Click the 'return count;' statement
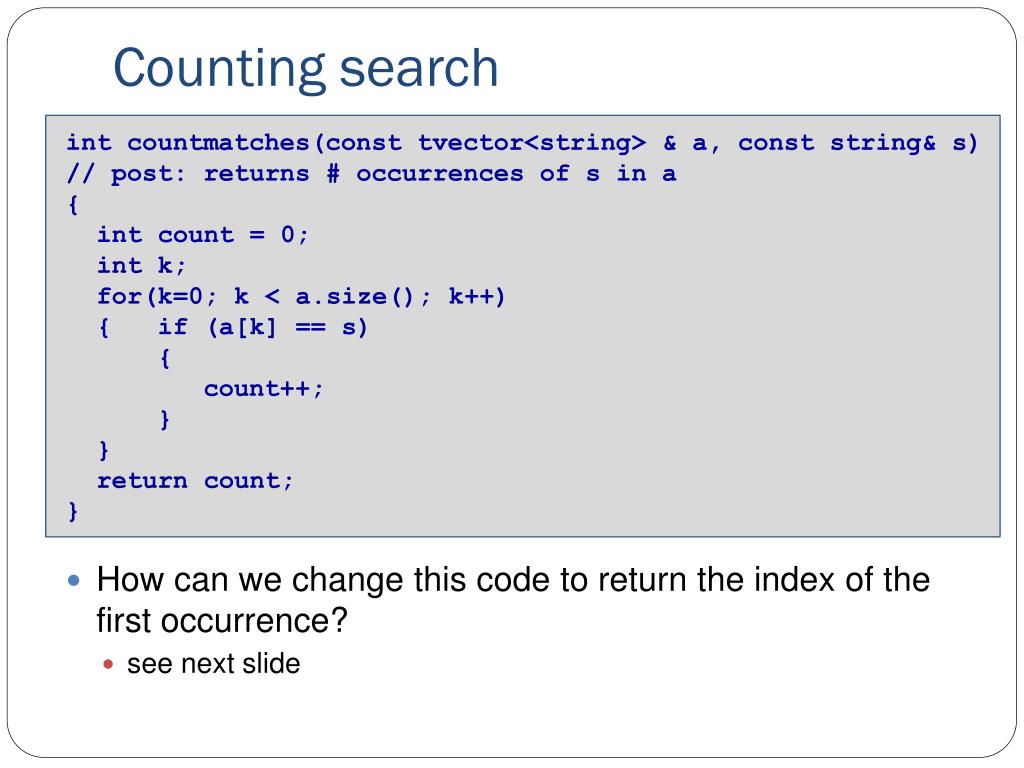 point(195,481)
